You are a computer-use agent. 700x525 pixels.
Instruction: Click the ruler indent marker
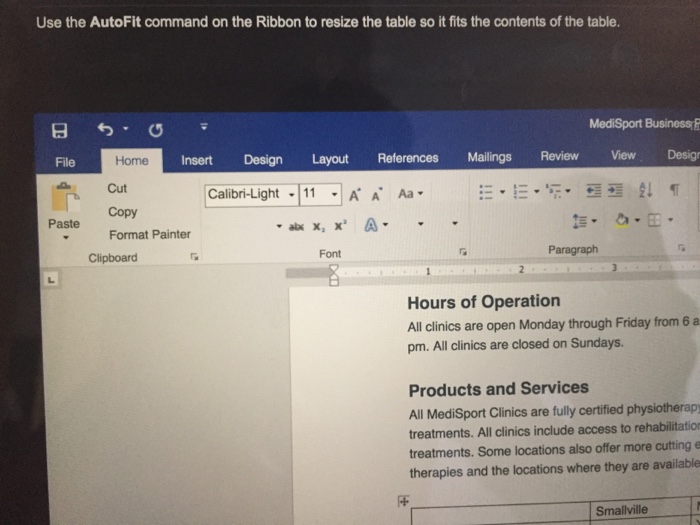pos(333,275)
